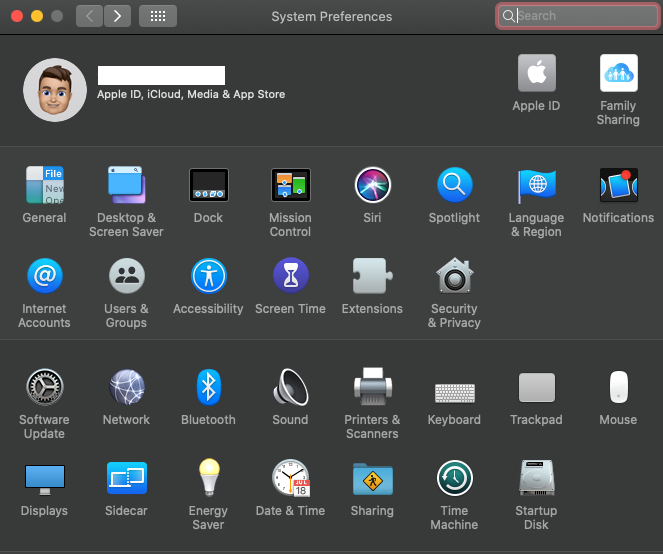Open Apple ID settings icon

(x=537, y=73)
